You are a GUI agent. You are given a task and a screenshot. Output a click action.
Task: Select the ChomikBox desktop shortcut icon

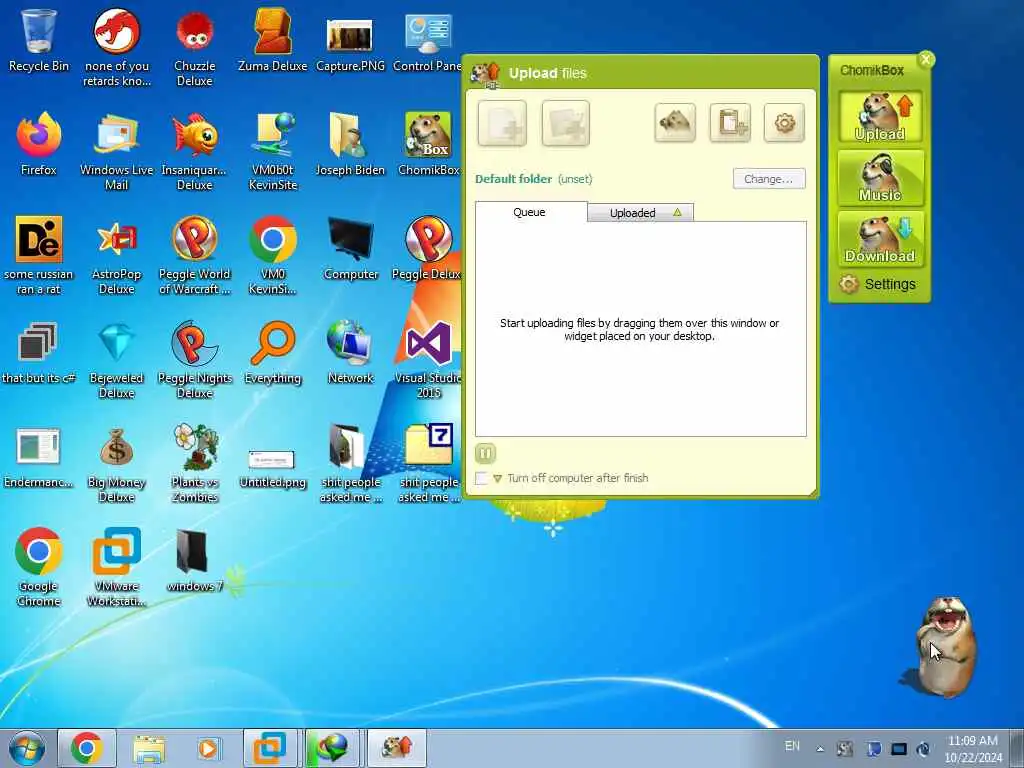[428, 144]
